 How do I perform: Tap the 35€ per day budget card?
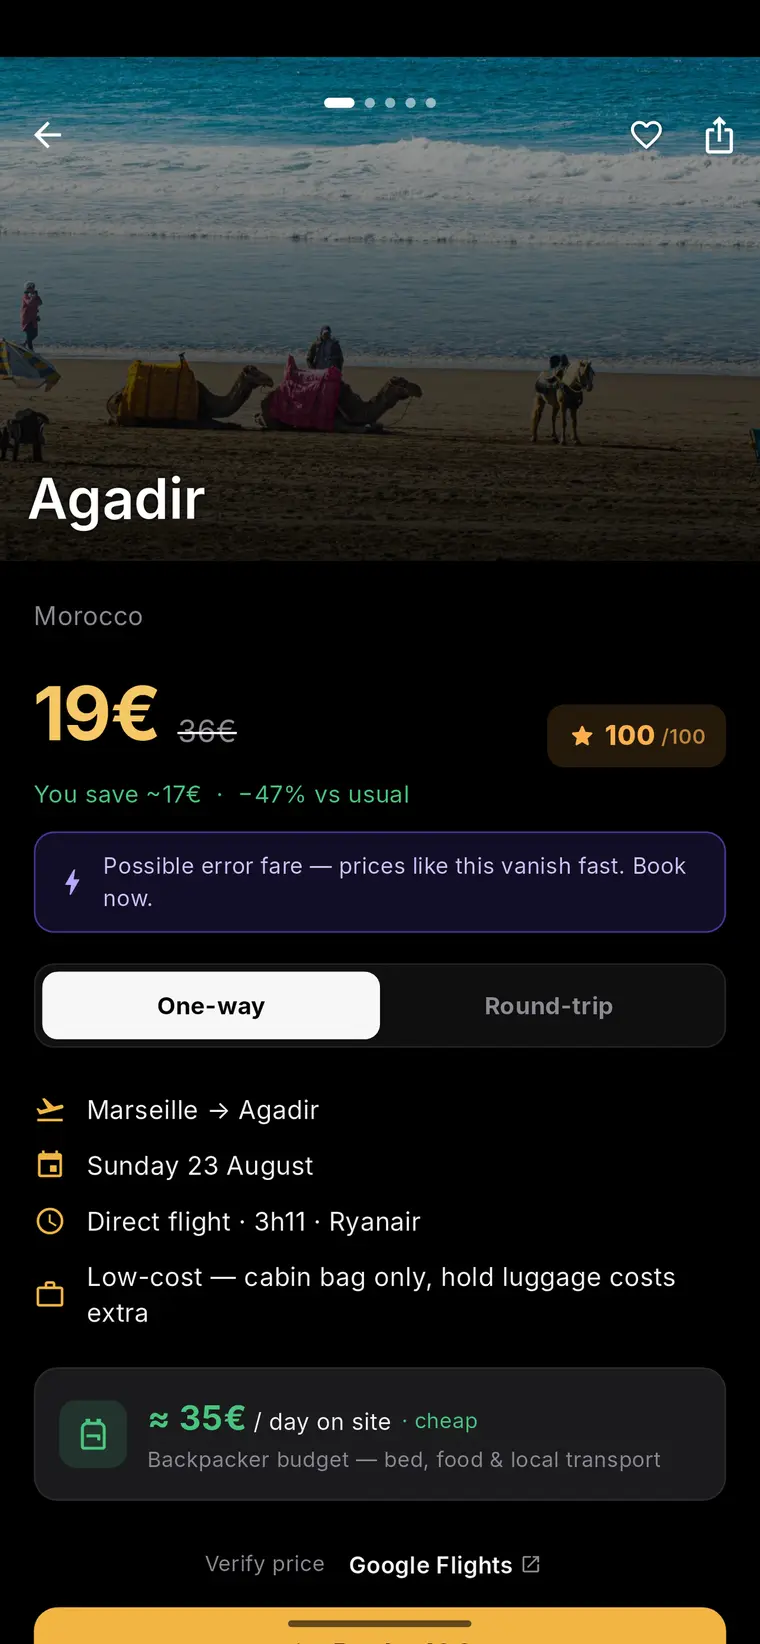click(x=380, y=1434)
